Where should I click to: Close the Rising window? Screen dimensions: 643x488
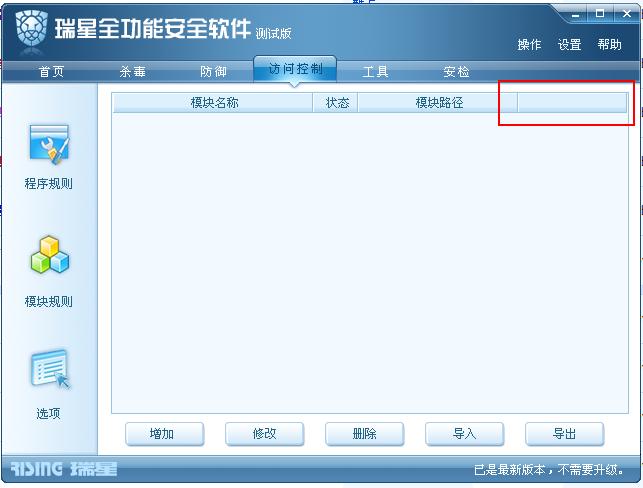point(627,14)
